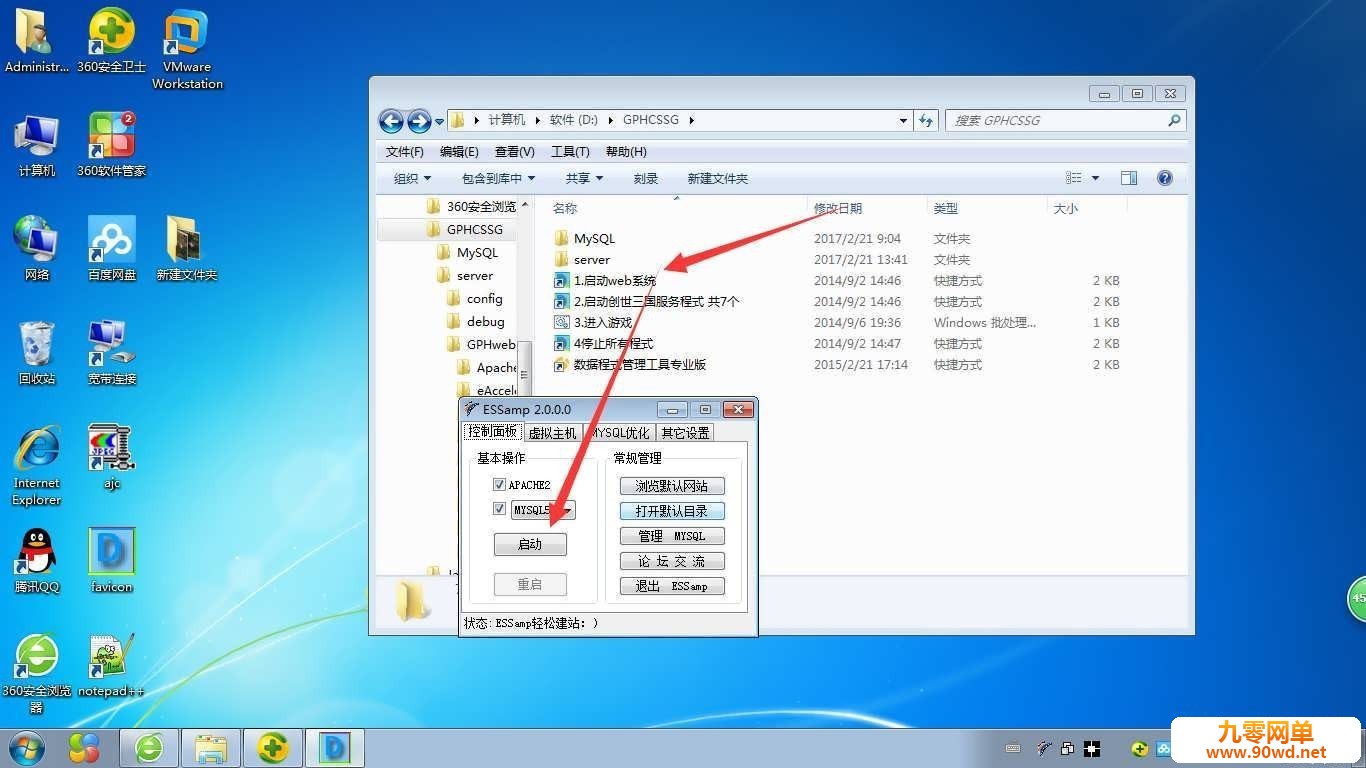Open 360安全浏览器 desktop shortcut
Screen dimensions: 1366x768
[x=37, y=673]
